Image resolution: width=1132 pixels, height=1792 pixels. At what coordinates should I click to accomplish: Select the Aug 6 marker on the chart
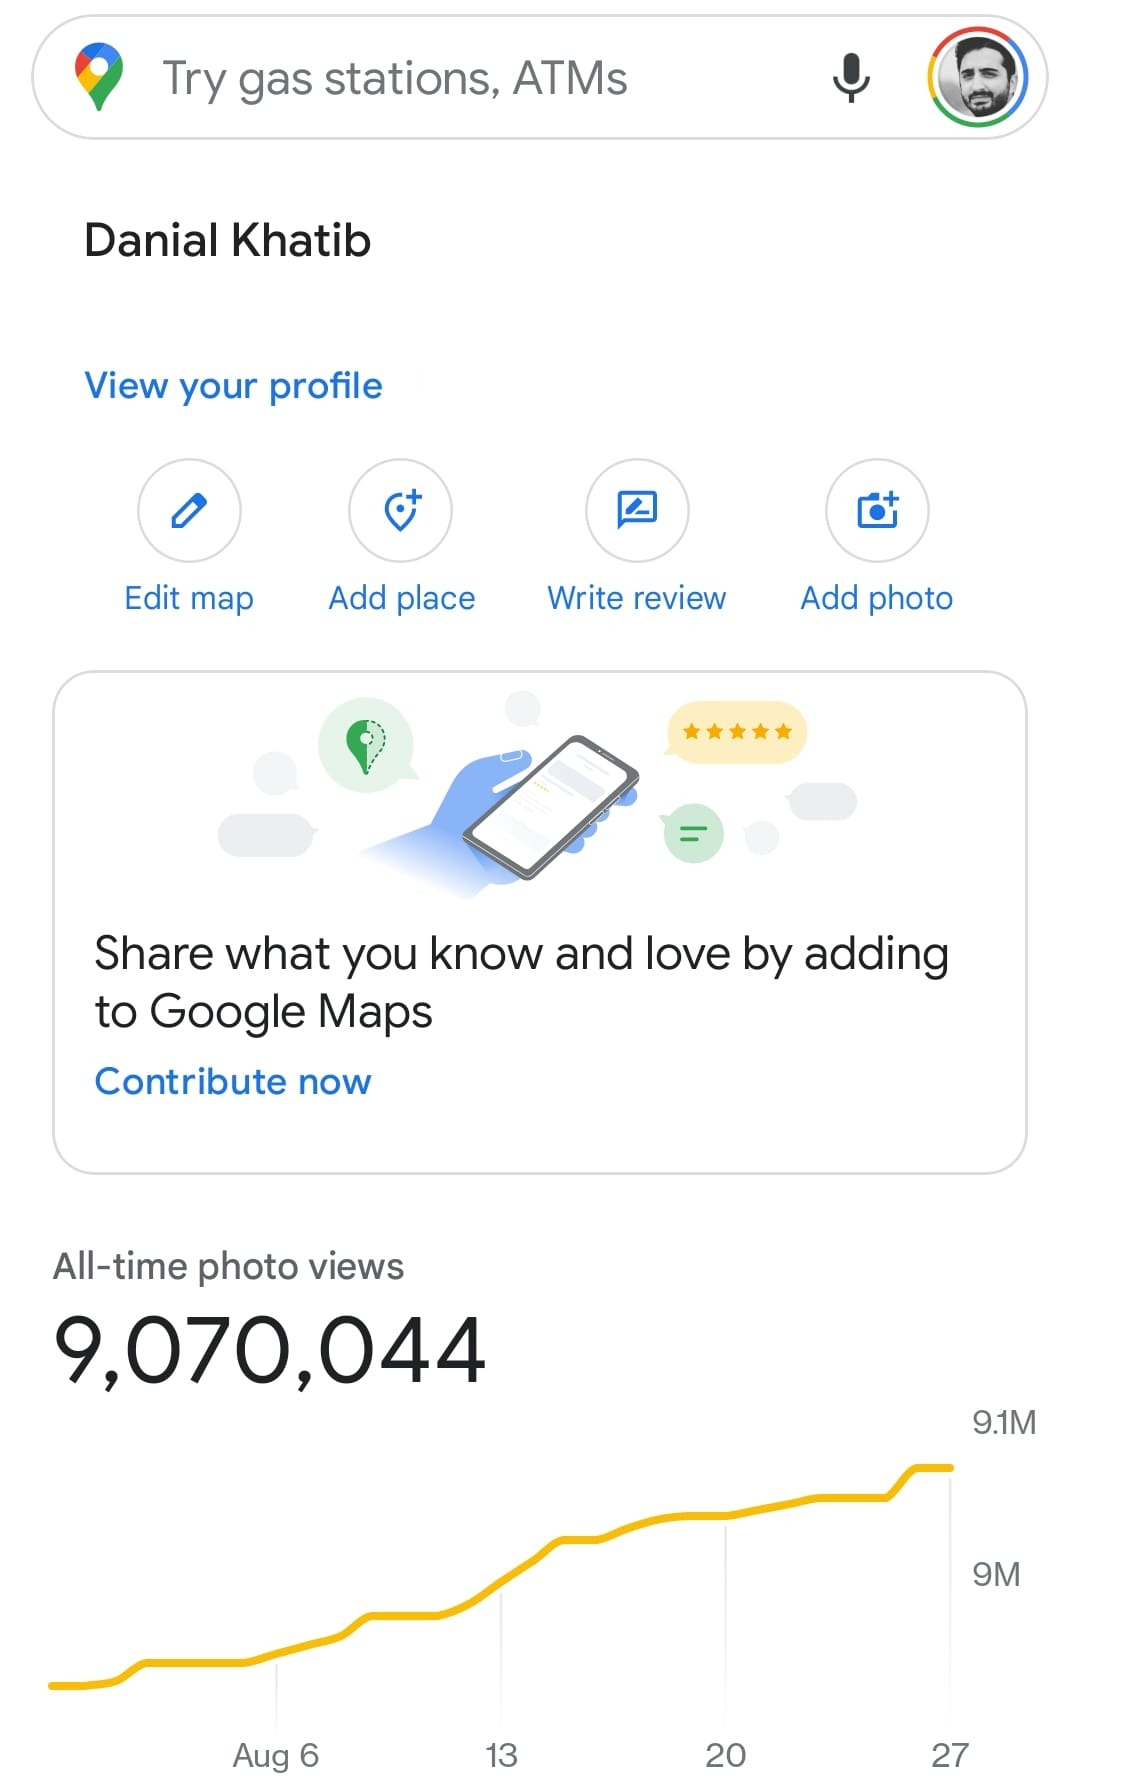275,1755
